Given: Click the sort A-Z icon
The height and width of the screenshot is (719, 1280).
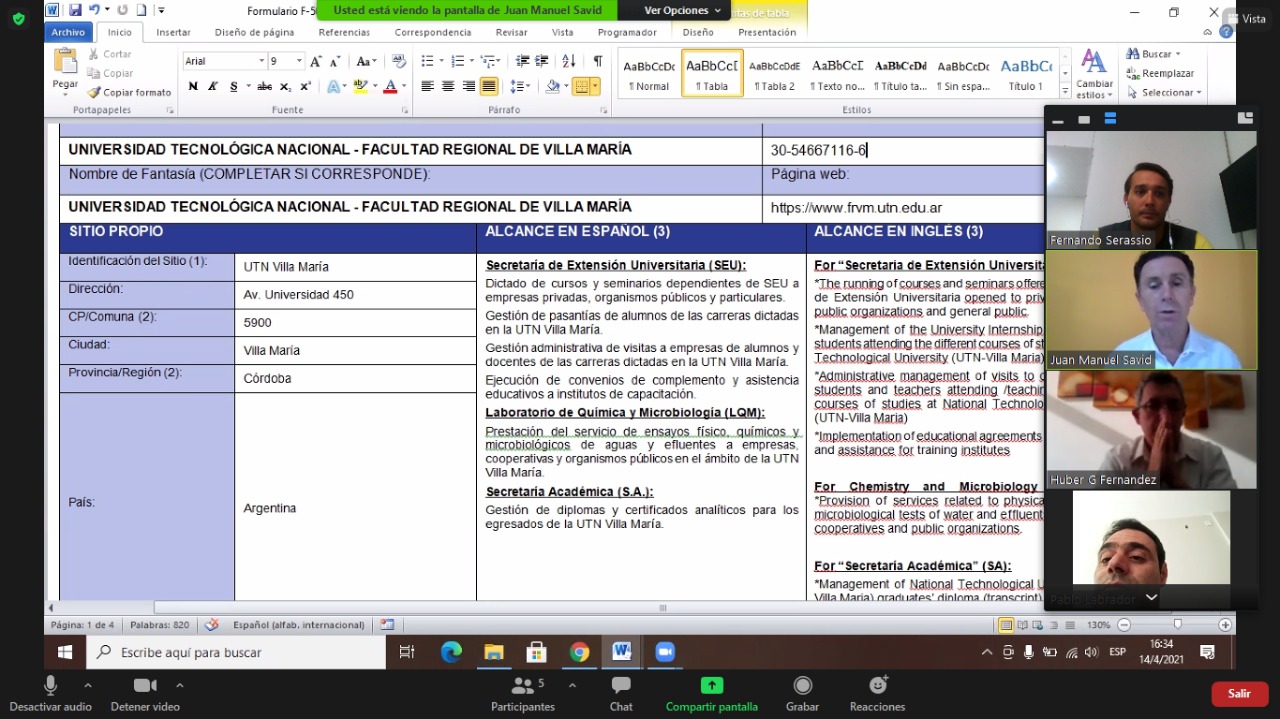Looking at the screenshot, I should 570,61.
